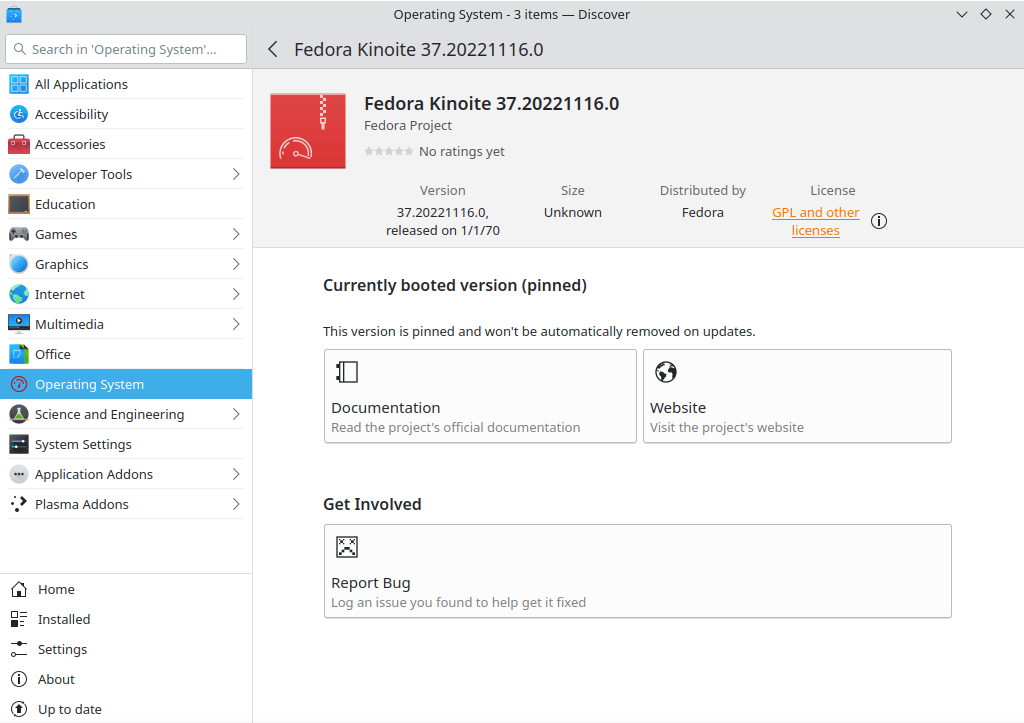Click the System Settings sliders icon
This screenshot has width=1024, height=723.
pos(19,444)
